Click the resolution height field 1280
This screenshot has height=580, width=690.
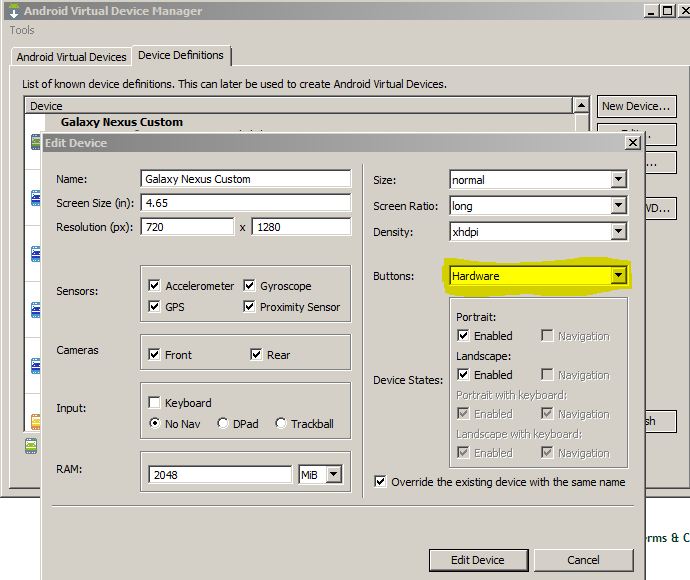pos(301,227)
